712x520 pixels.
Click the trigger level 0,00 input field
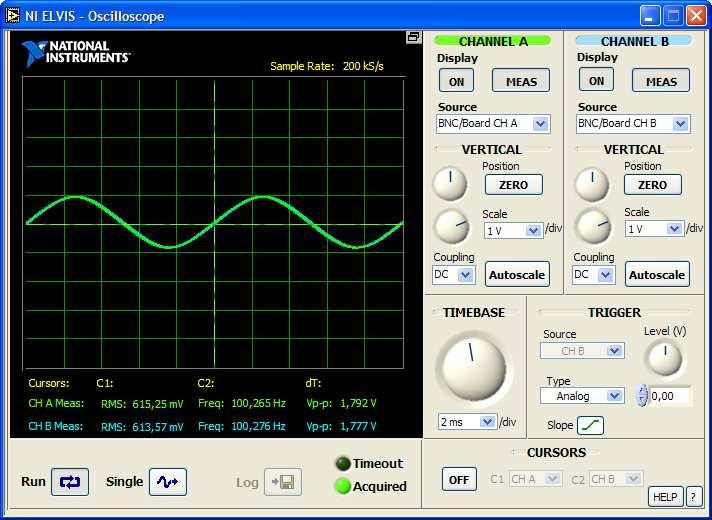tap(670, 396)
